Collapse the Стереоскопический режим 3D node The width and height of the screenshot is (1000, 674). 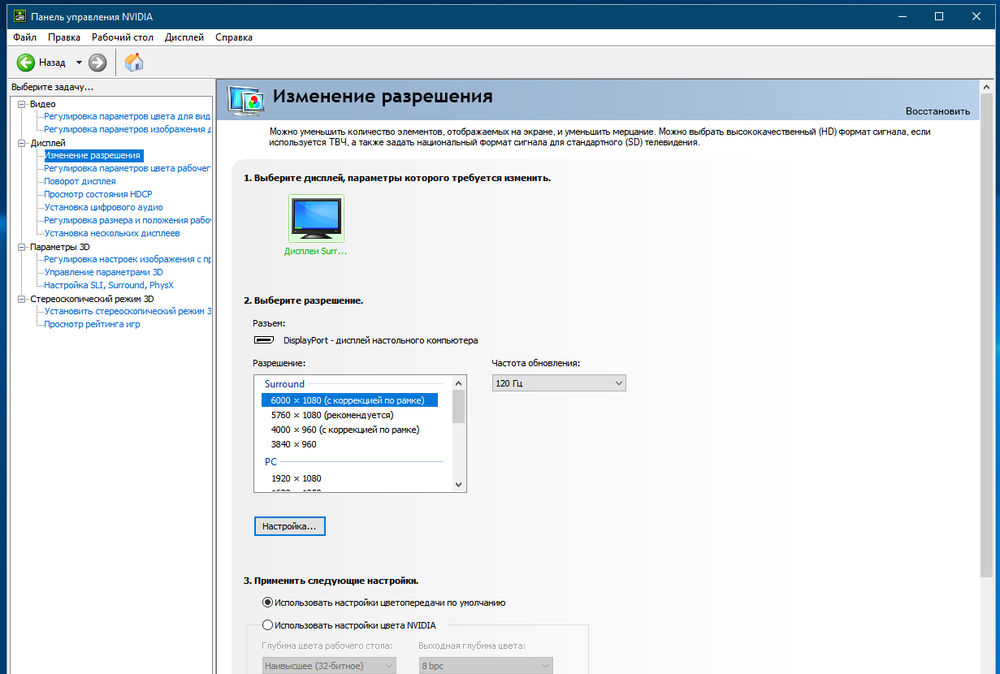click(22, 298)
